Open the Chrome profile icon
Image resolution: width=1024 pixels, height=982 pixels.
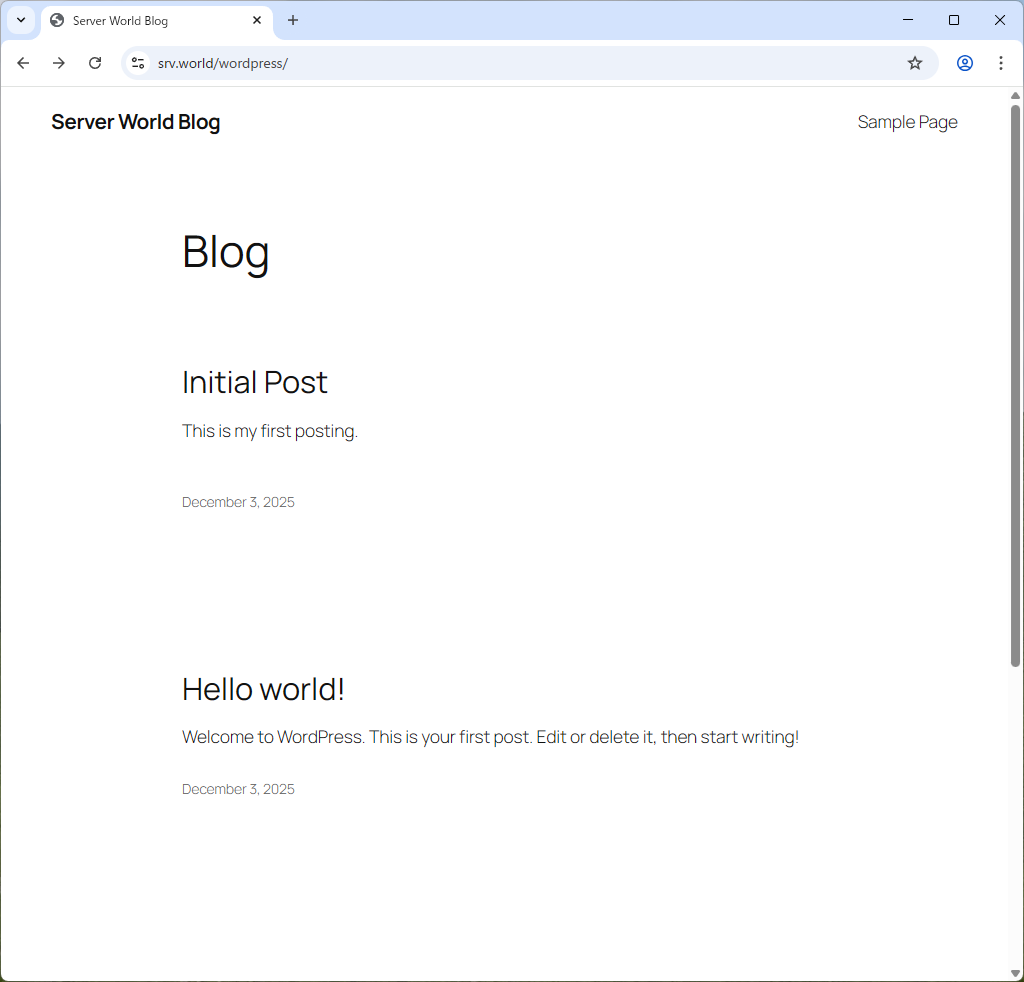click(x=964, y=63)
